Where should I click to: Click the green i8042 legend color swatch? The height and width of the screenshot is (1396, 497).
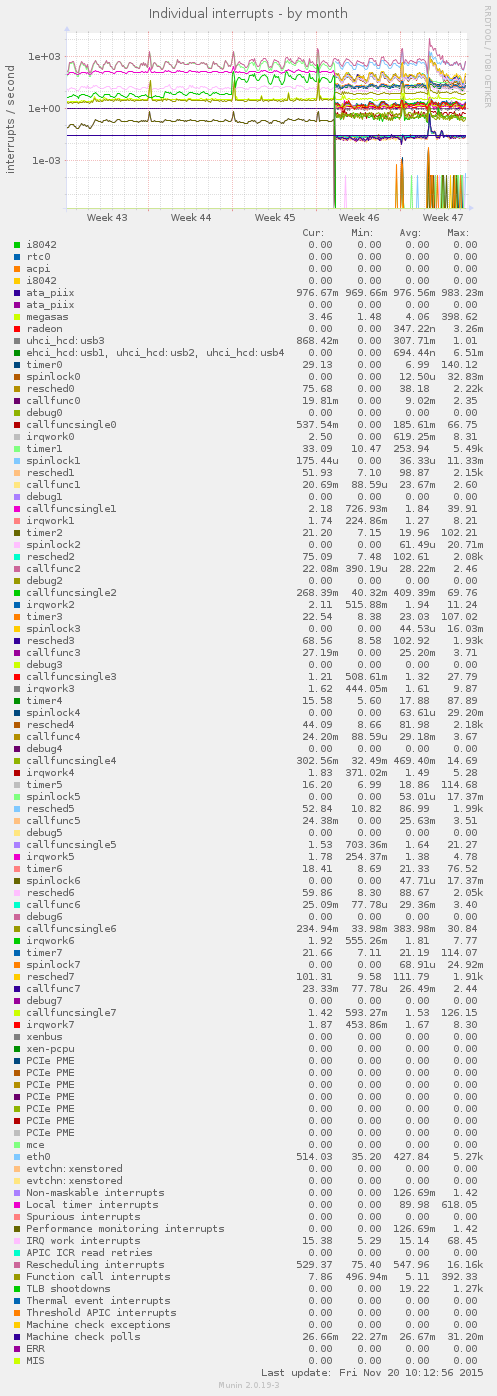click(x=17, y=245)
